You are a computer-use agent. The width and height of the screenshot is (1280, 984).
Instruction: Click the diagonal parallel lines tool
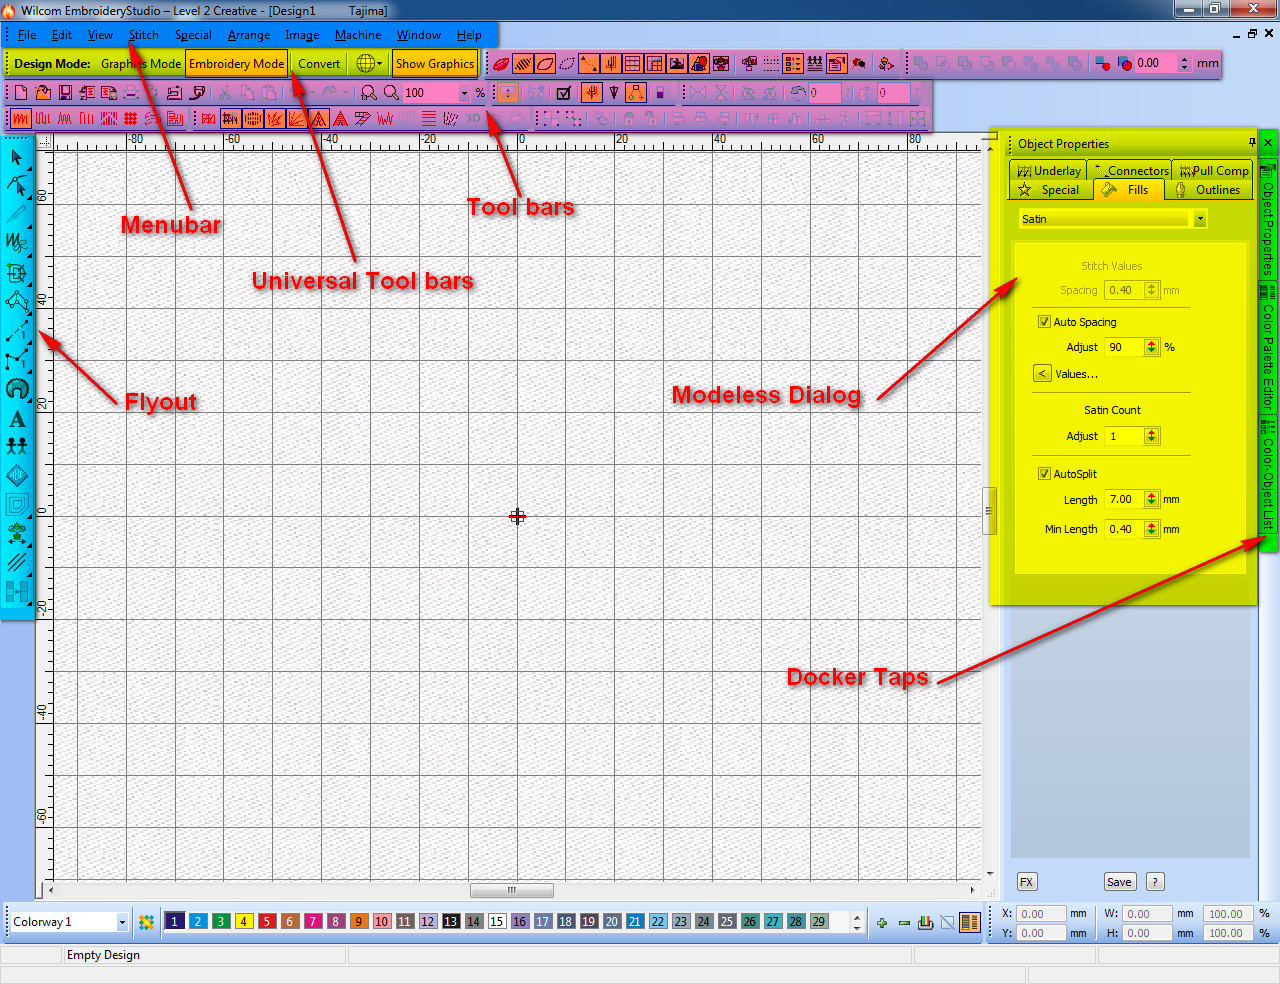point(17,563)
